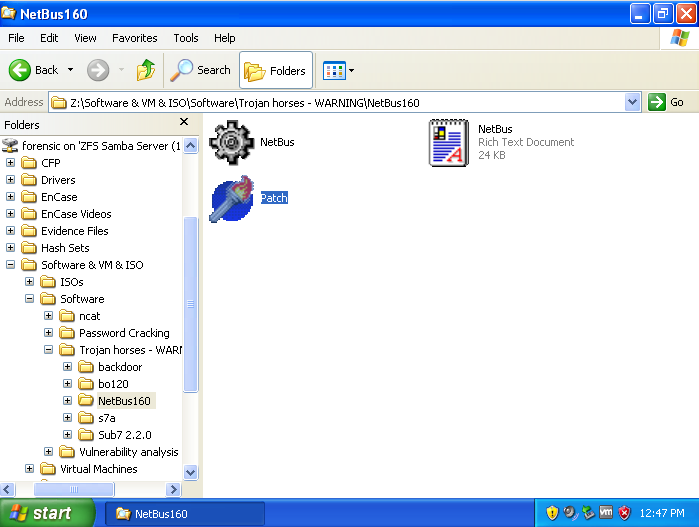Viewport: 699px width, 527px height.
Task: Expand the EnCase Videos folder
Action: coord(11,214)
